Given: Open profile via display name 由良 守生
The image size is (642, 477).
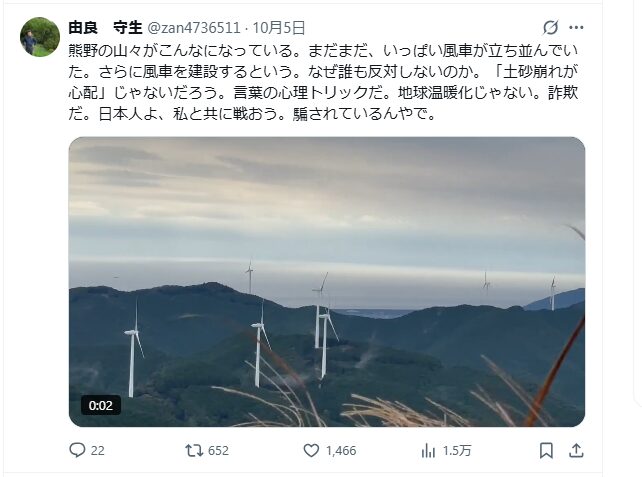Looking at the screenshot, I should point(105,28).
